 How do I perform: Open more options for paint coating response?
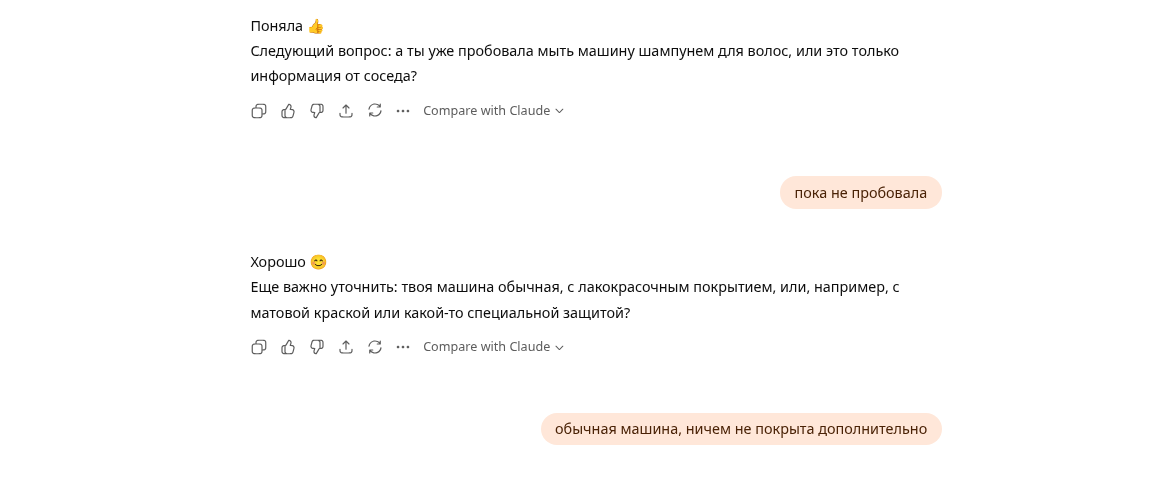coord(403,347)
